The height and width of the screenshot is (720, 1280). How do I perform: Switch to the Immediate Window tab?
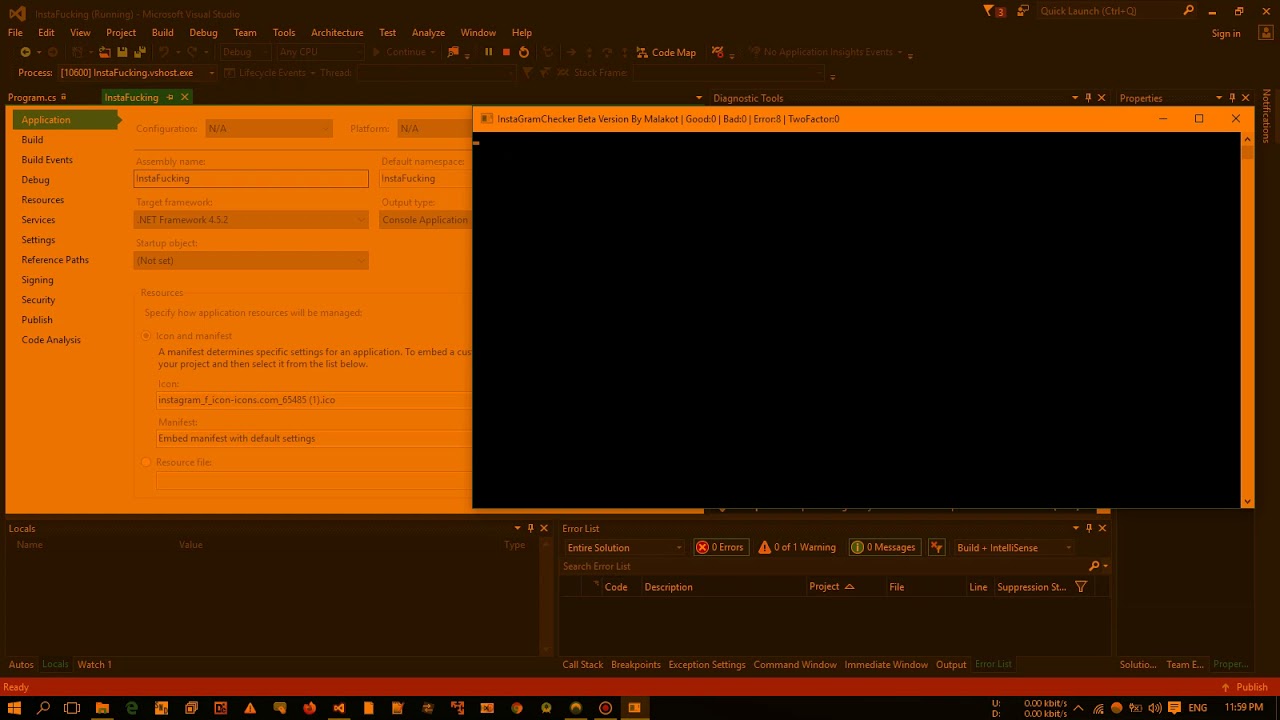click(886, 664)
